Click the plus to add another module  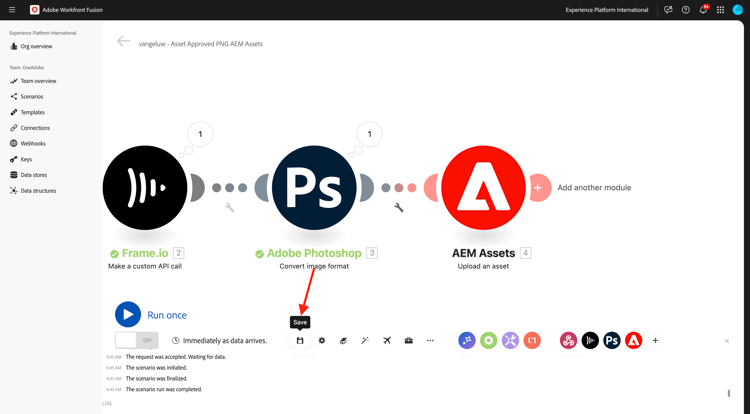click(x=539, y=188)
